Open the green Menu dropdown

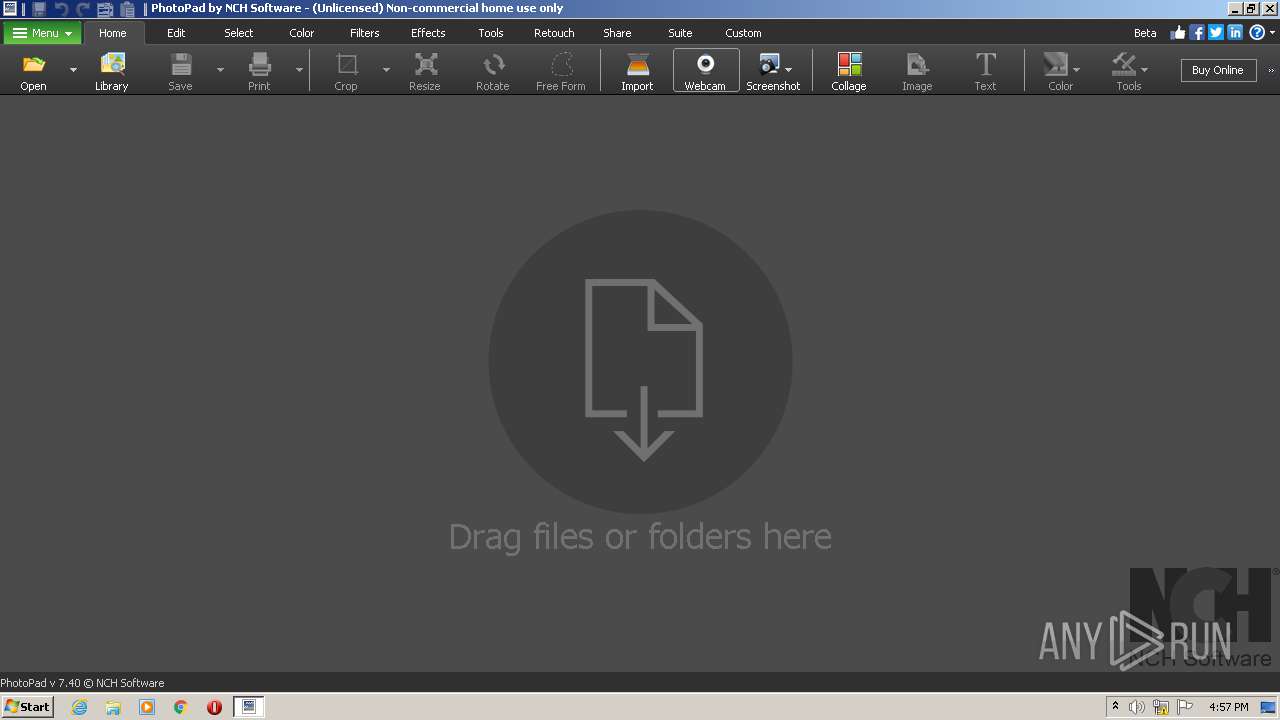tap(42, 33)
